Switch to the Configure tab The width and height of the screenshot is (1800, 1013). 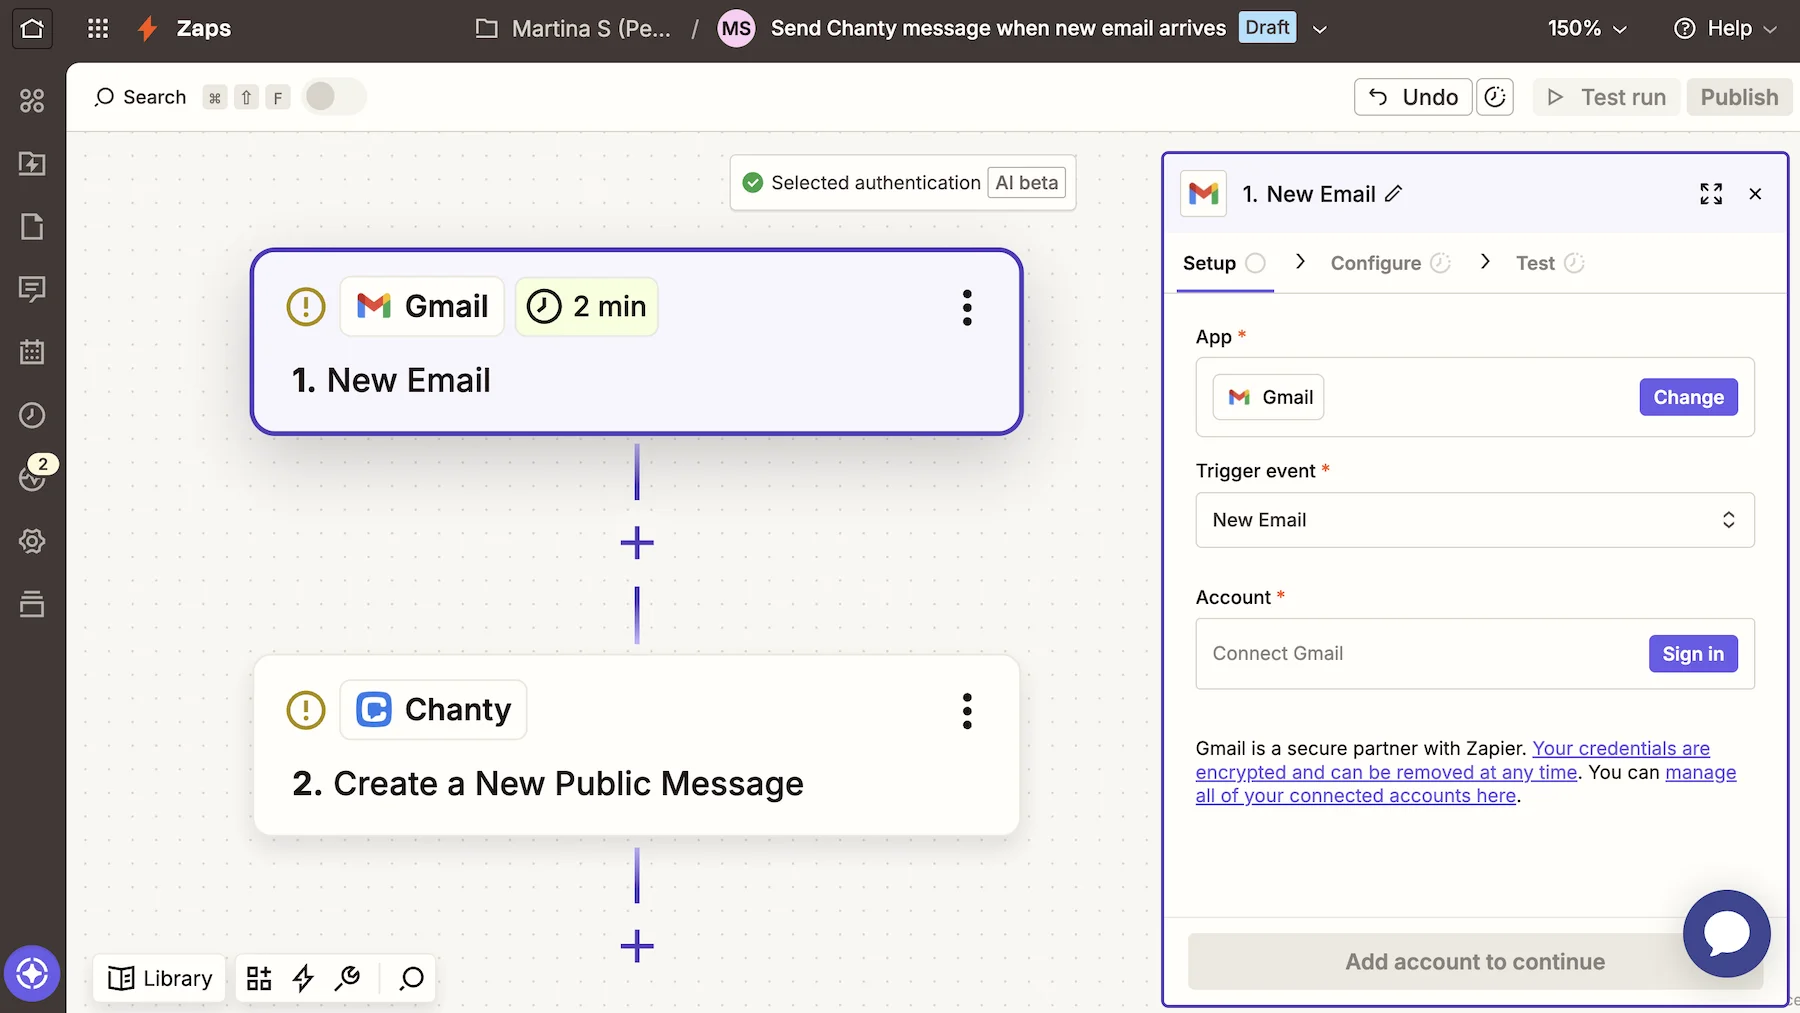click(1377, 262)
